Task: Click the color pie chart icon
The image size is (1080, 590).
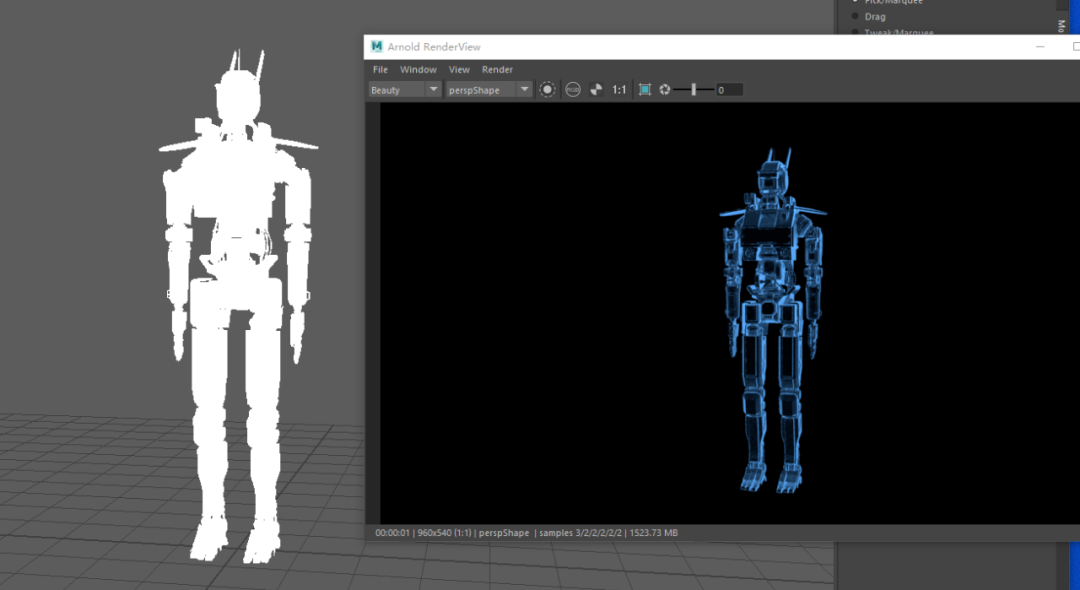Action: click(x=597, y=90)
